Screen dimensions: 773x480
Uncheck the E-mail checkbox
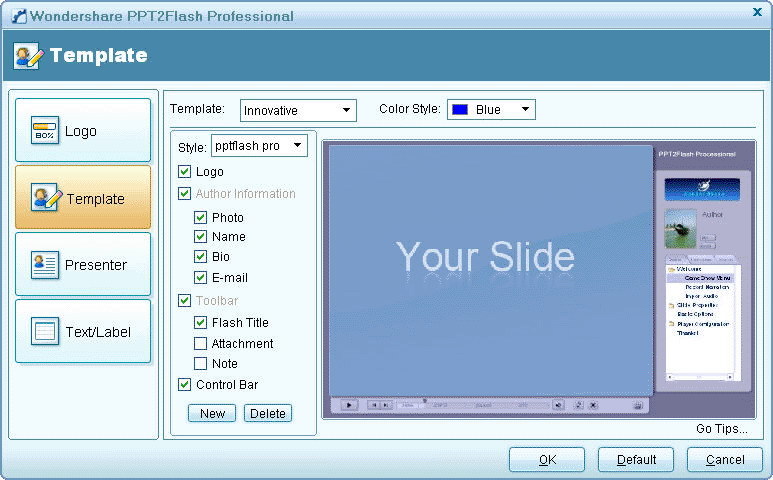click(x=200, y=277)
